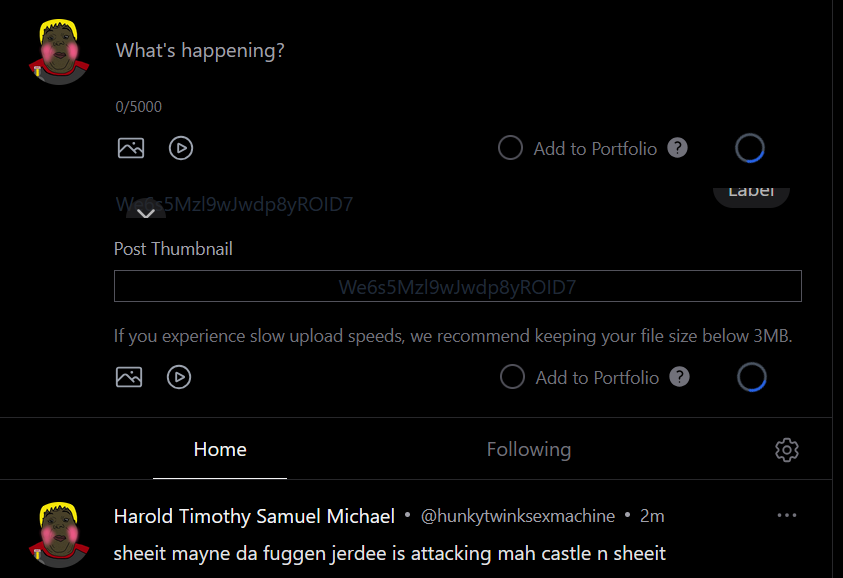Open the feed settings gear
Screen dimensions: 843x578
point(787,450)
